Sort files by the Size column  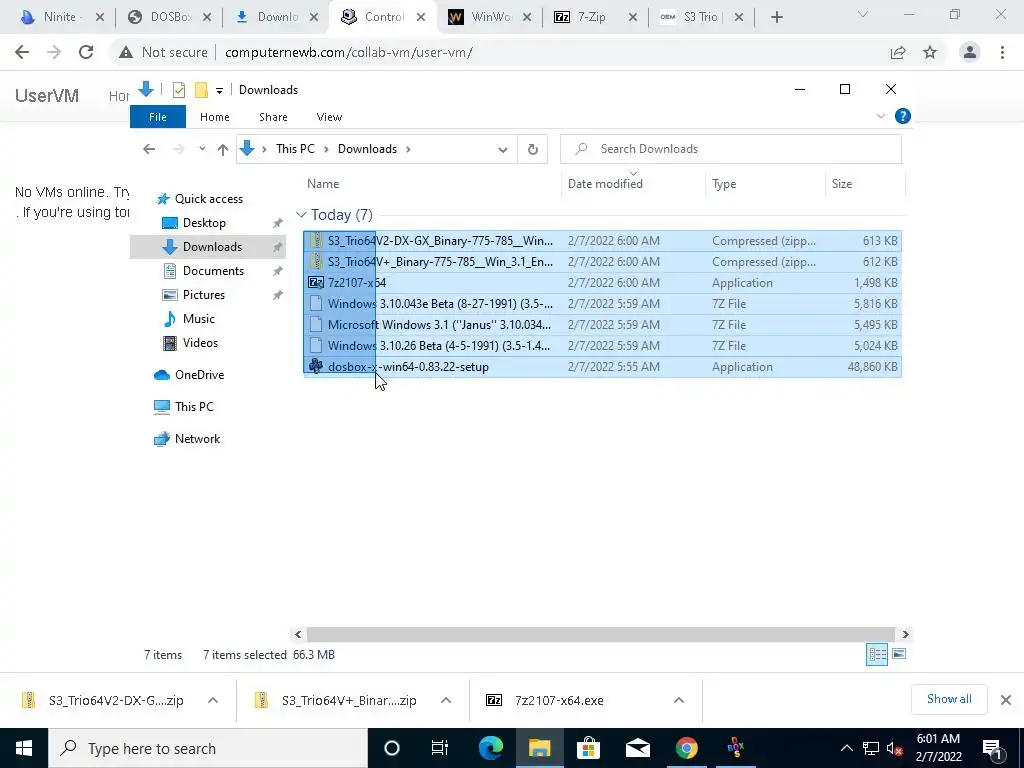(842, 184)
